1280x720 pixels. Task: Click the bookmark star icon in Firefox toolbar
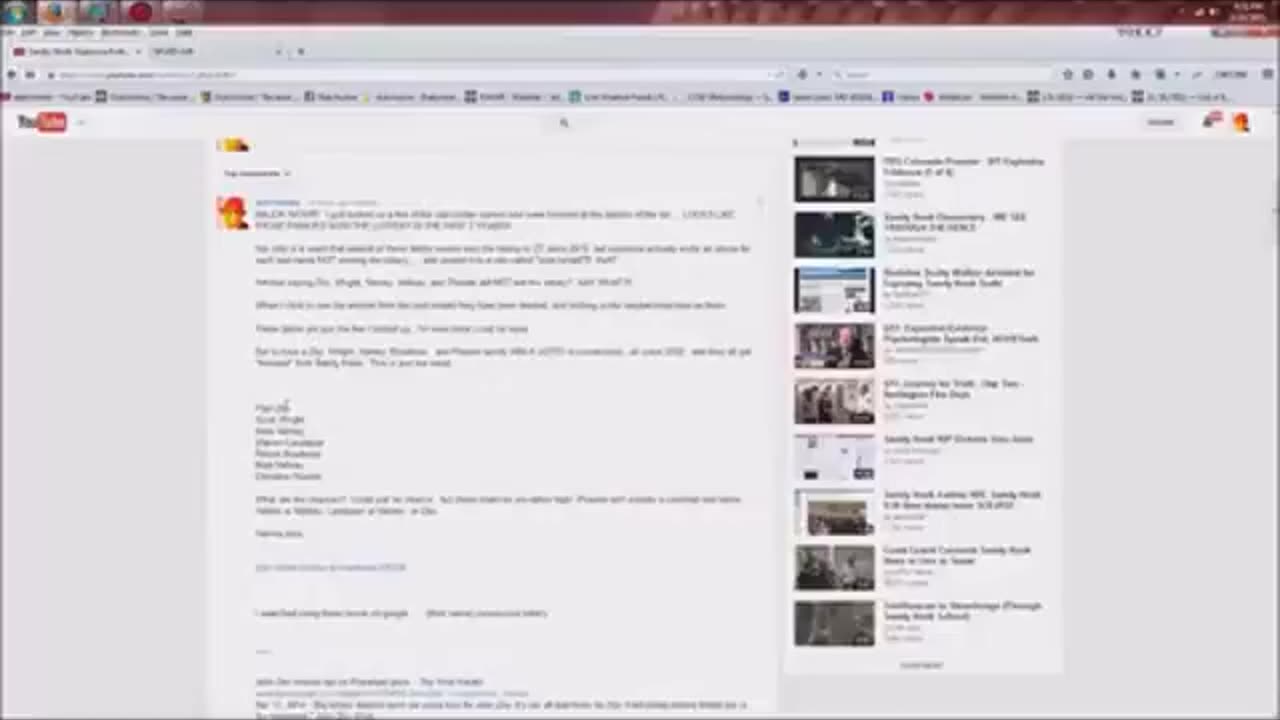[1068, 75]
